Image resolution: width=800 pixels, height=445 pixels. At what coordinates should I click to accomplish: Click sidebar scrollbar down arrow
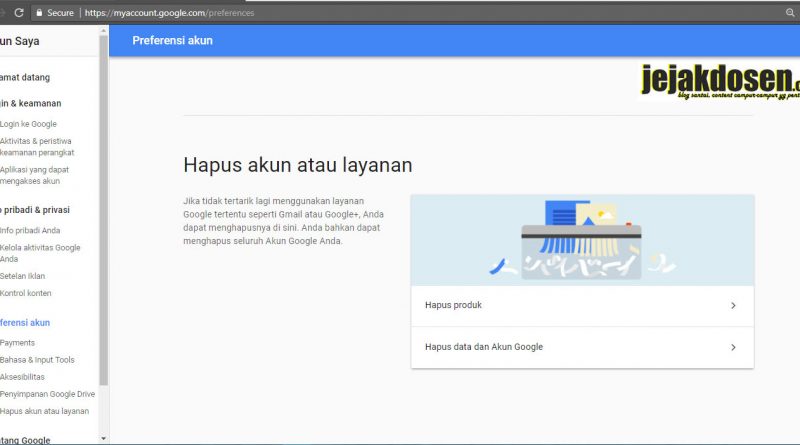click(104, 438)
